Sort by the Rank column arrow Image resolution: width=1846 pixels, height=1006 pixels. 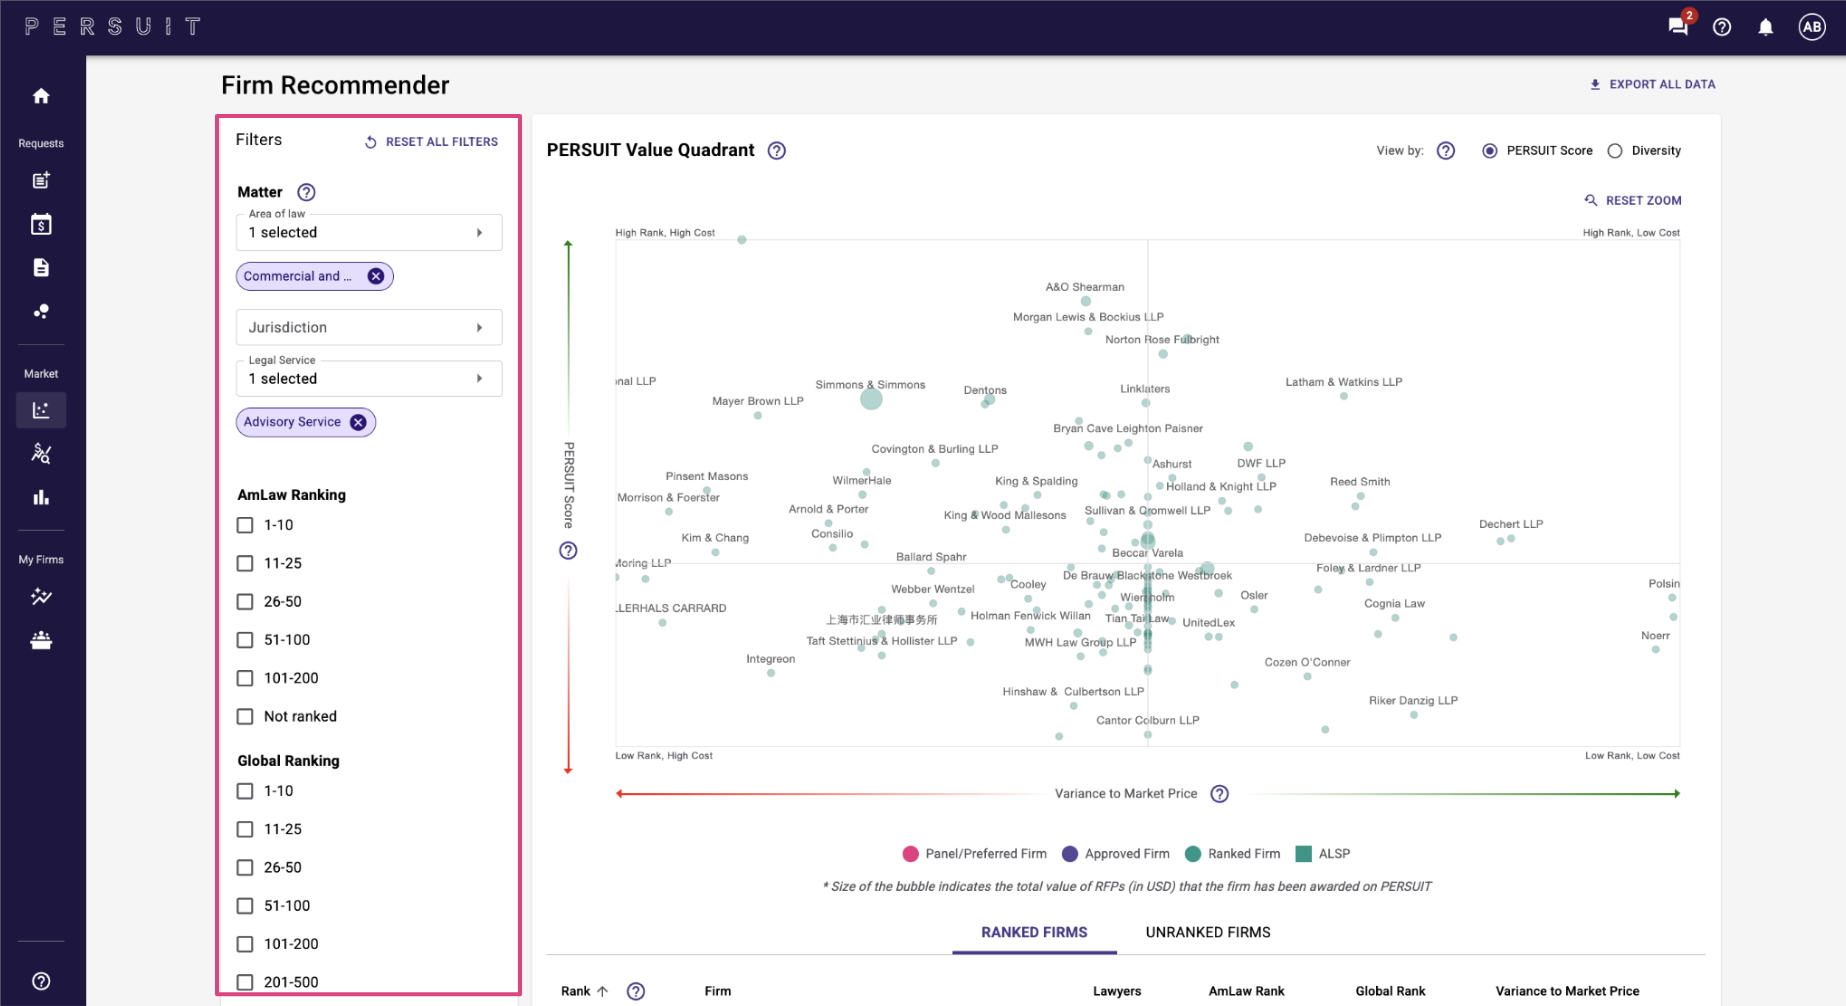(602, 991)
